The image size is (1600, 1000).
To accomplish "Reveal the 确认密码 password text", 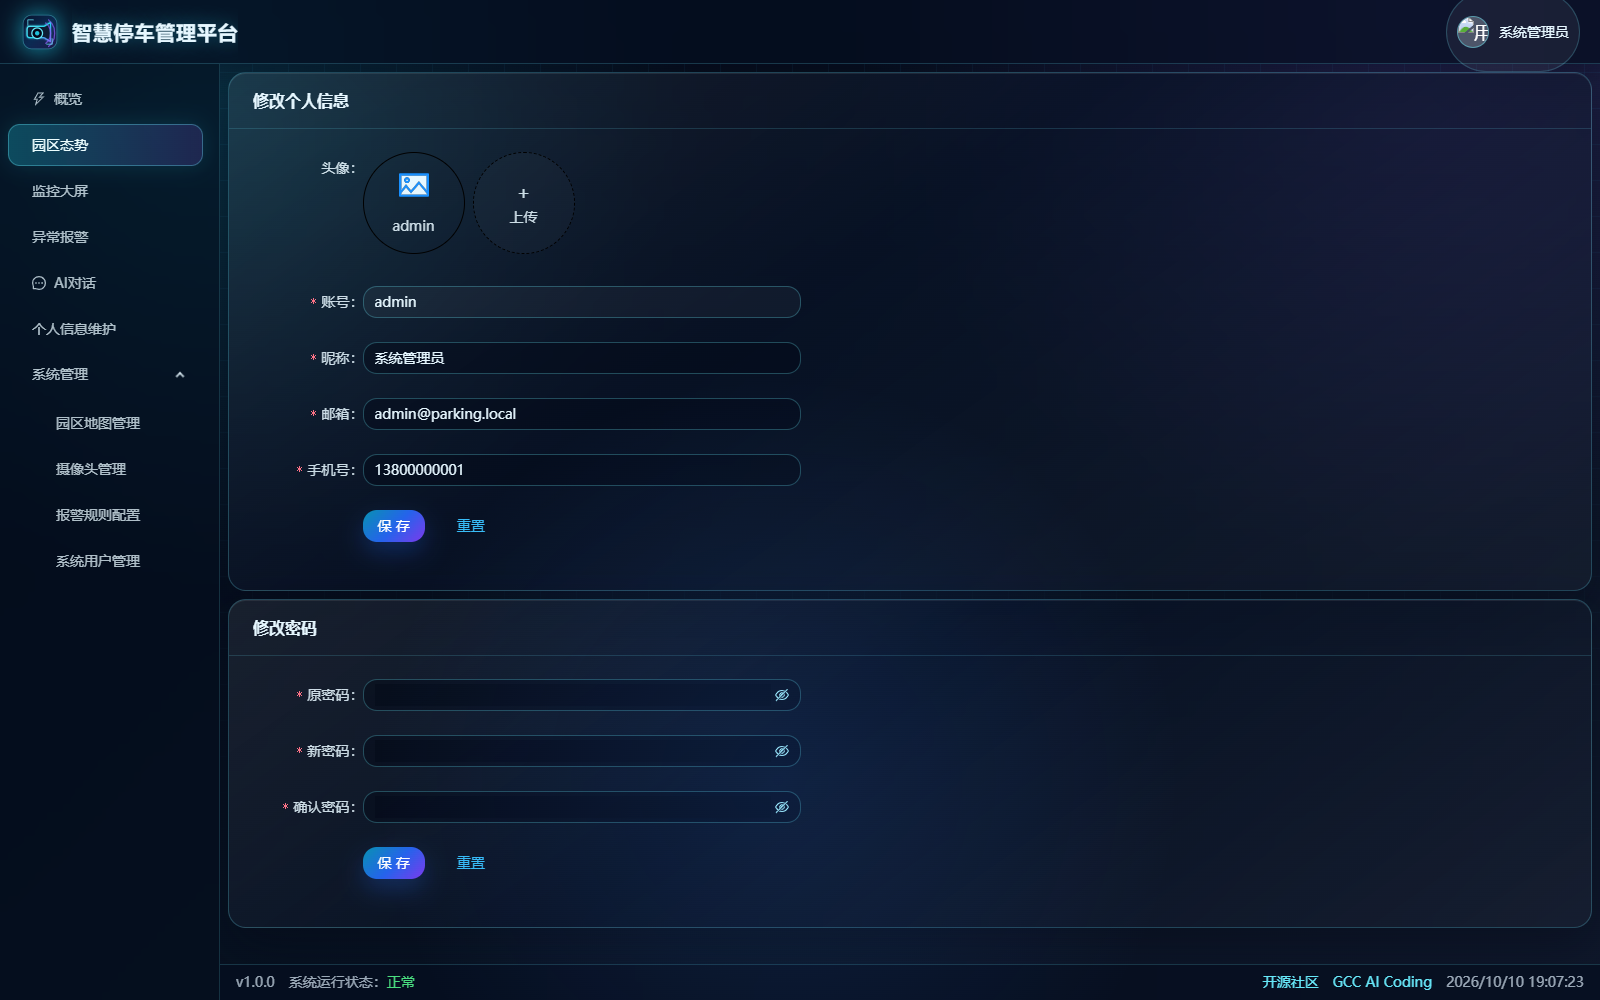I will pyautogui.click(x=782, y=807).
